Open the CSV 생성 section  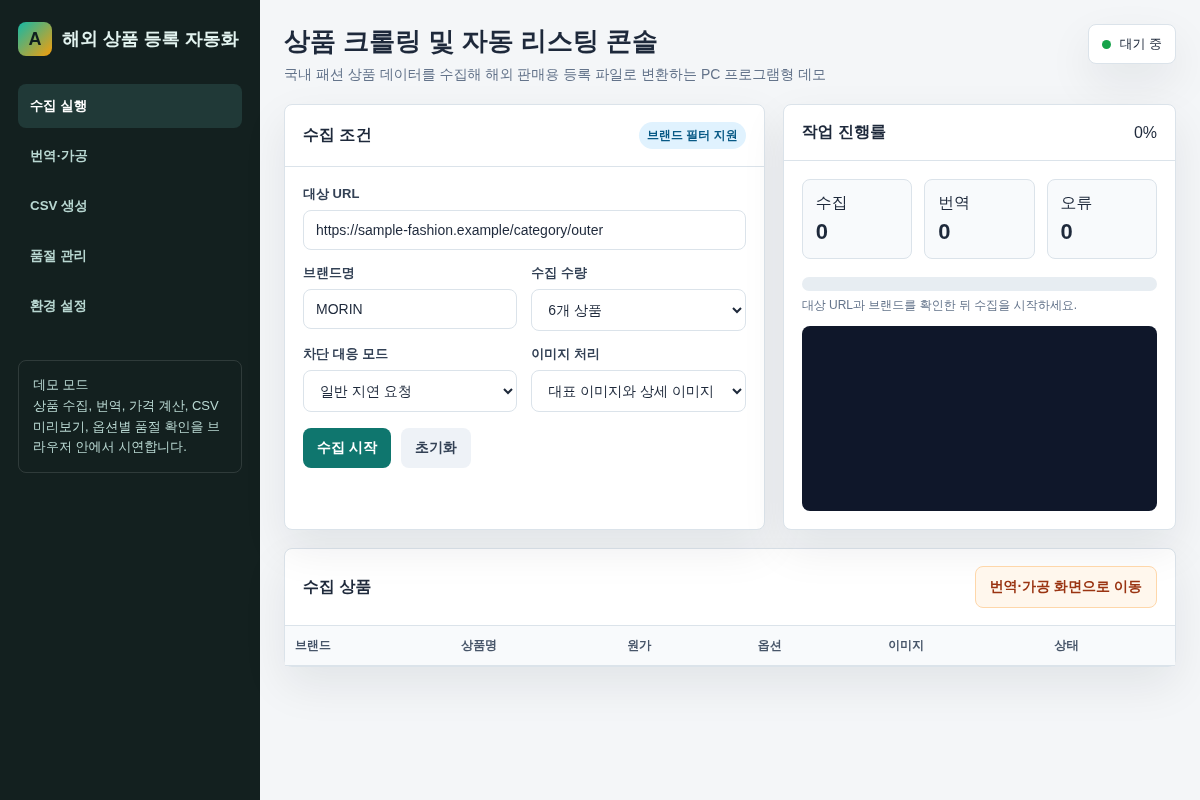(x=130, y=206)
